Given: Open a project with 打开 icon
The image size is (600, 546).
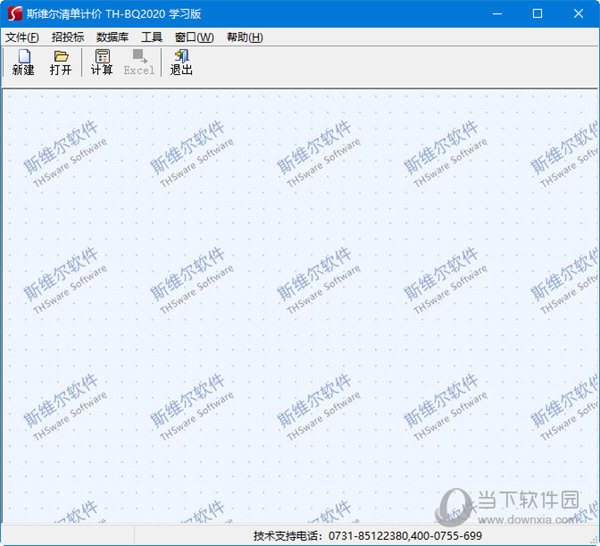Looking at the screenshot, I should click(x=61, y=62).
